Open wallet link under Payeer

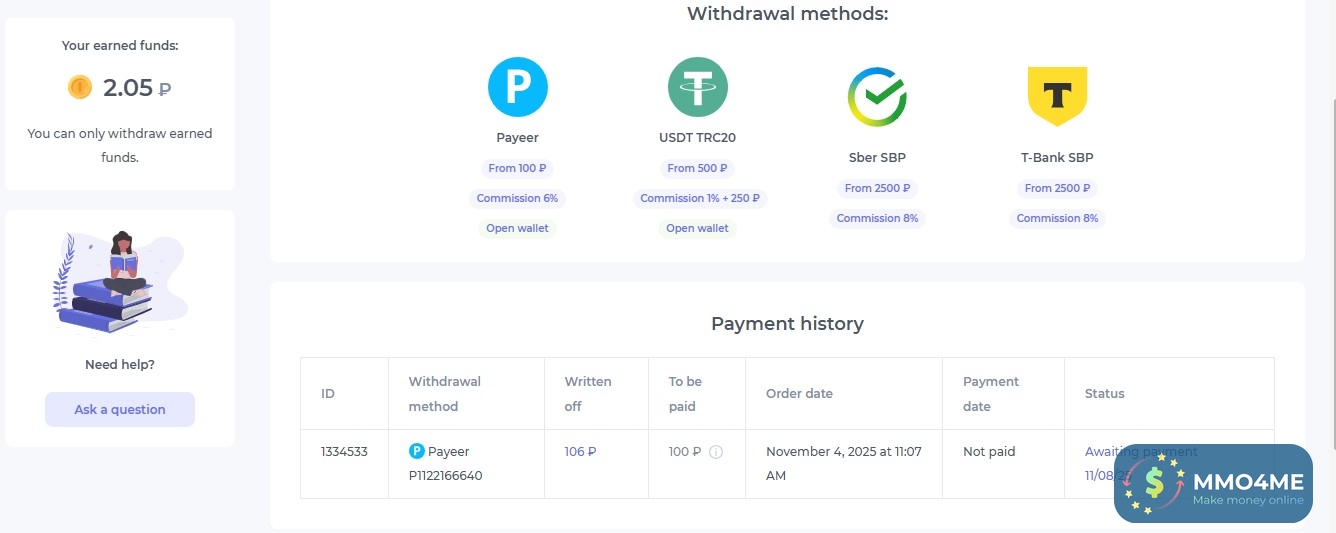point(517,228)
